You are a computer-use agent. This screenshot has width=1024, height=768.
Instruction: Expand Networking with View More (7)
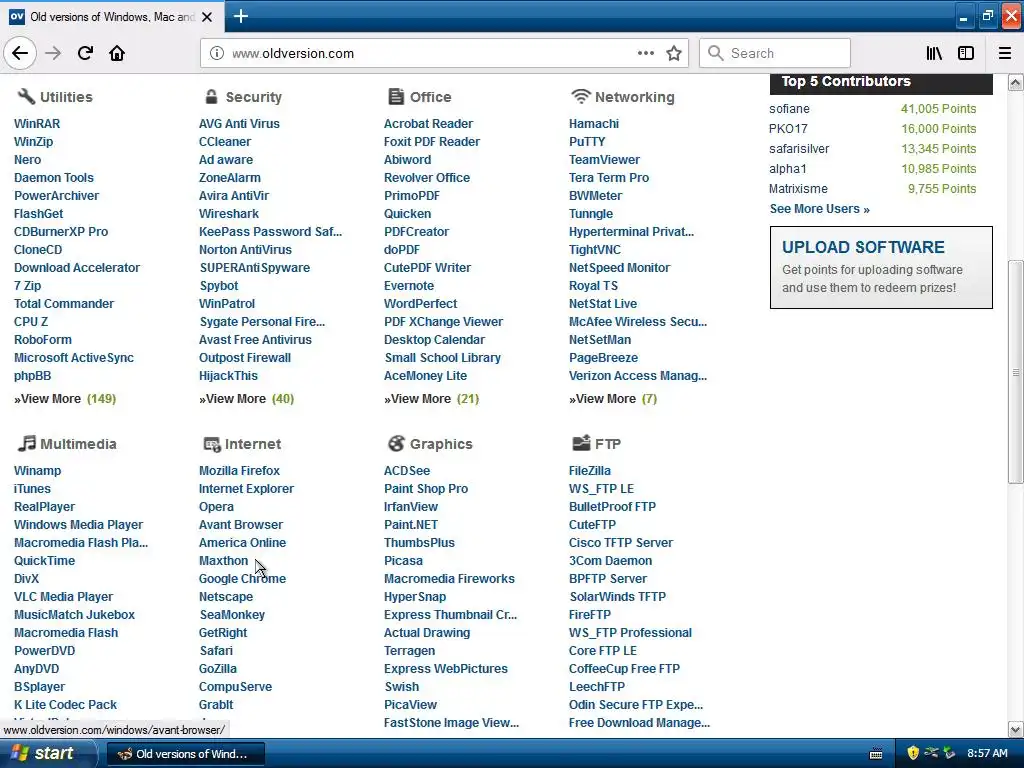(x=613, y=398)
